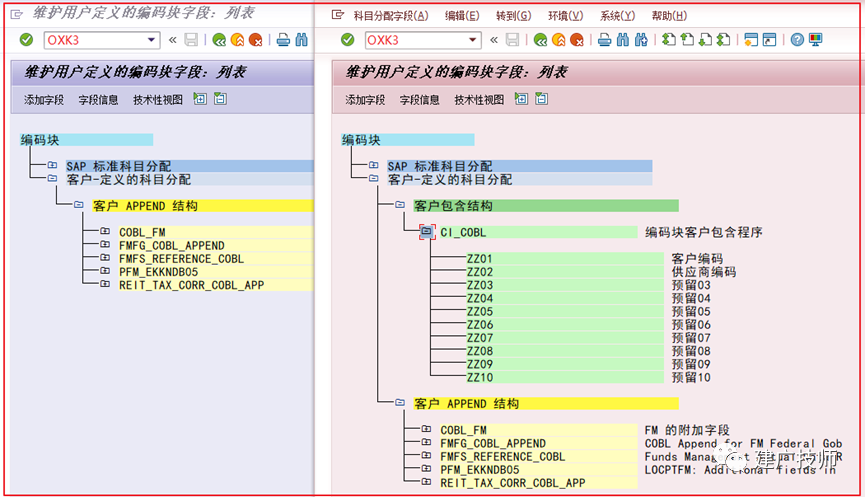Image resolution: width=865 pixels, height=497 pixels.
Task: Click 技术性视图 button in left window
Action: [158, 100]
